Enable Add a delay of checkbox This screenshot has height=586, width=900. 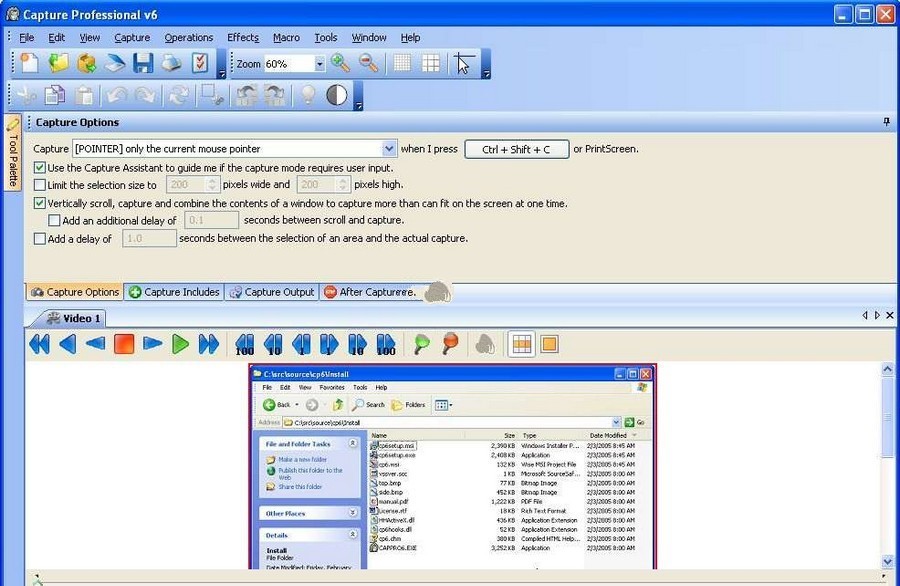[x=40, y=239]
